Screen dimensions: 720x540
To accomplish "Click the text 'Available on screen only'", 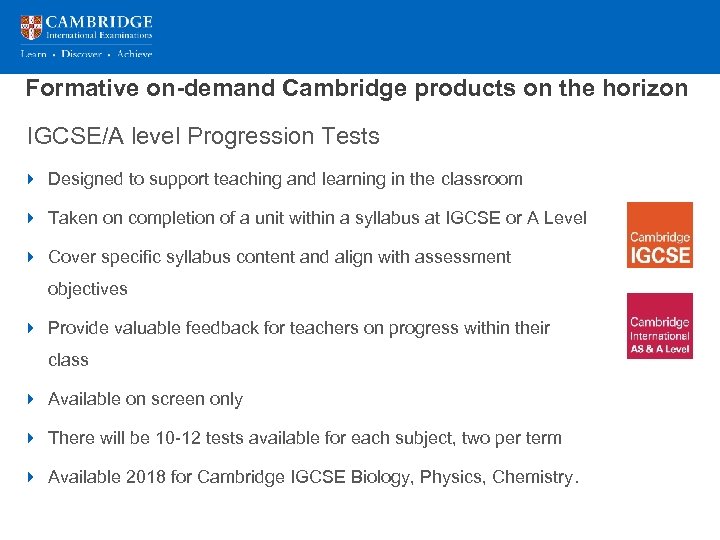I will [145, 399].
